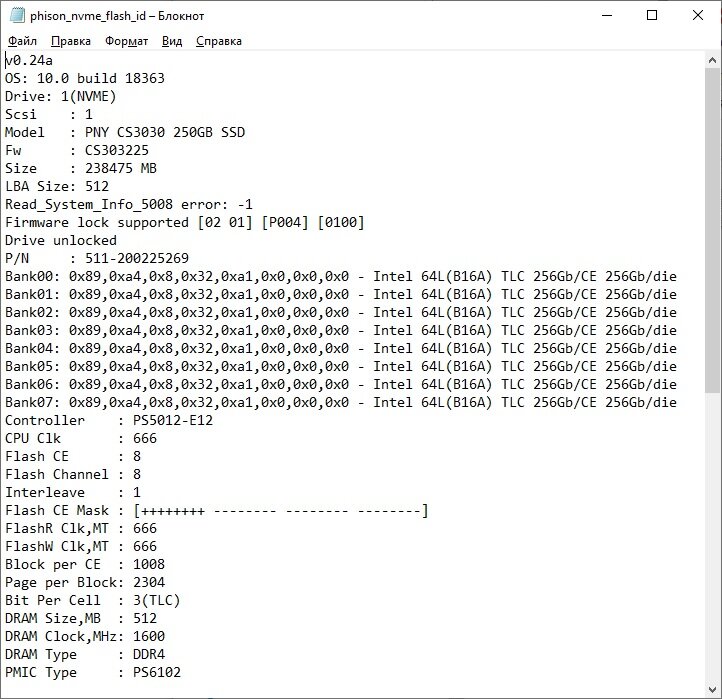Click model value 'PNY CS3030 250GB SSD'
The height and width of the screenshot is (699, 722).
(x=165, y=132)
